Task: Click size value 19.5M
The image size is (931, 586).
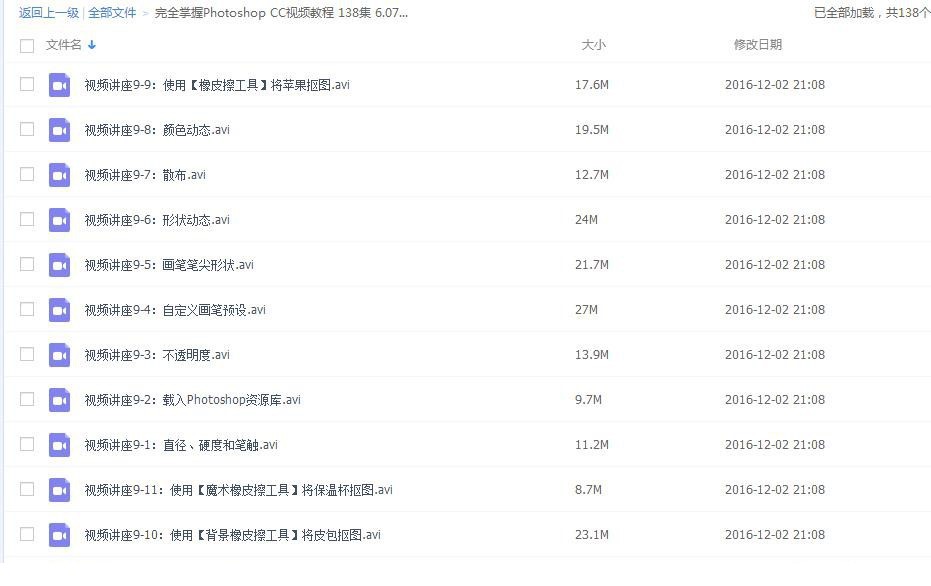Action: click(592, 130)
